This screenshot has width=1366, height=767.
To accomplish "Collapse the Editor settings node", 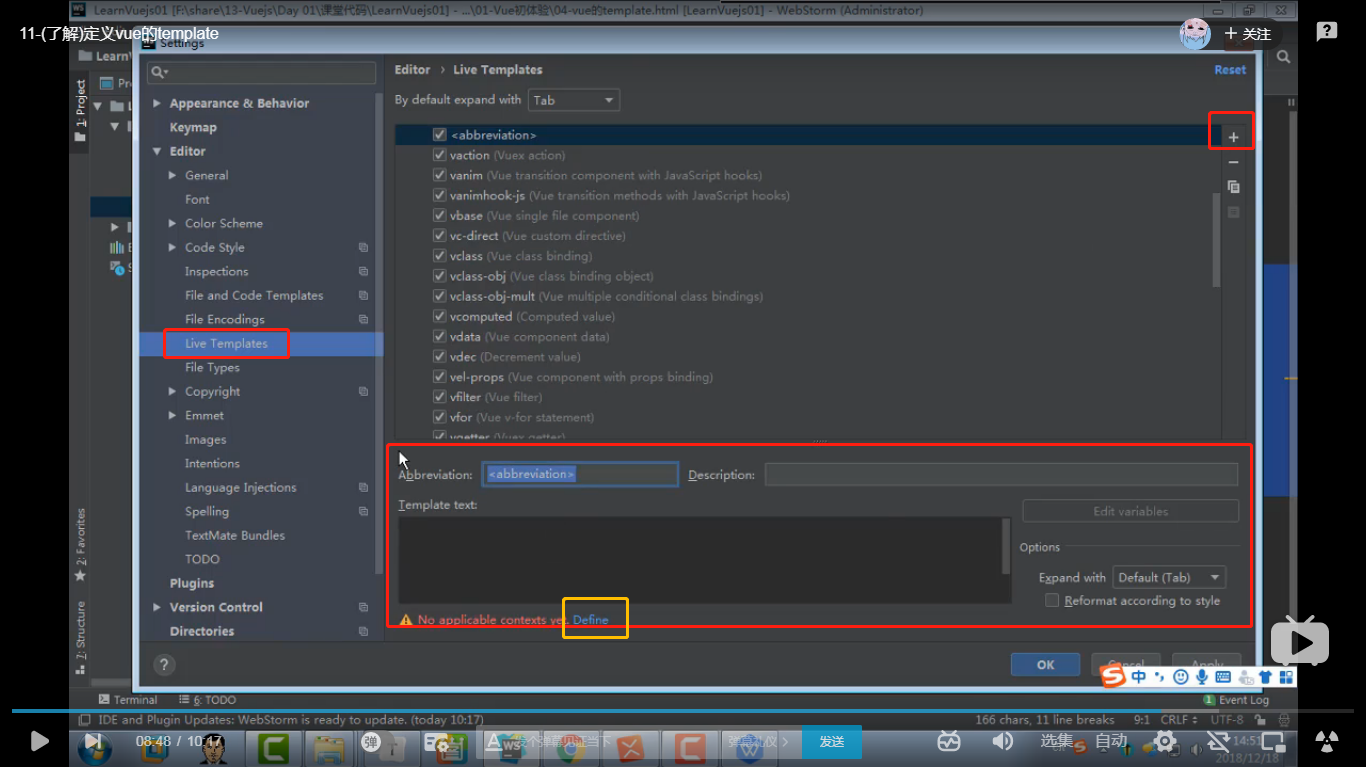I will pyautogui.click(x=157, y=151).
